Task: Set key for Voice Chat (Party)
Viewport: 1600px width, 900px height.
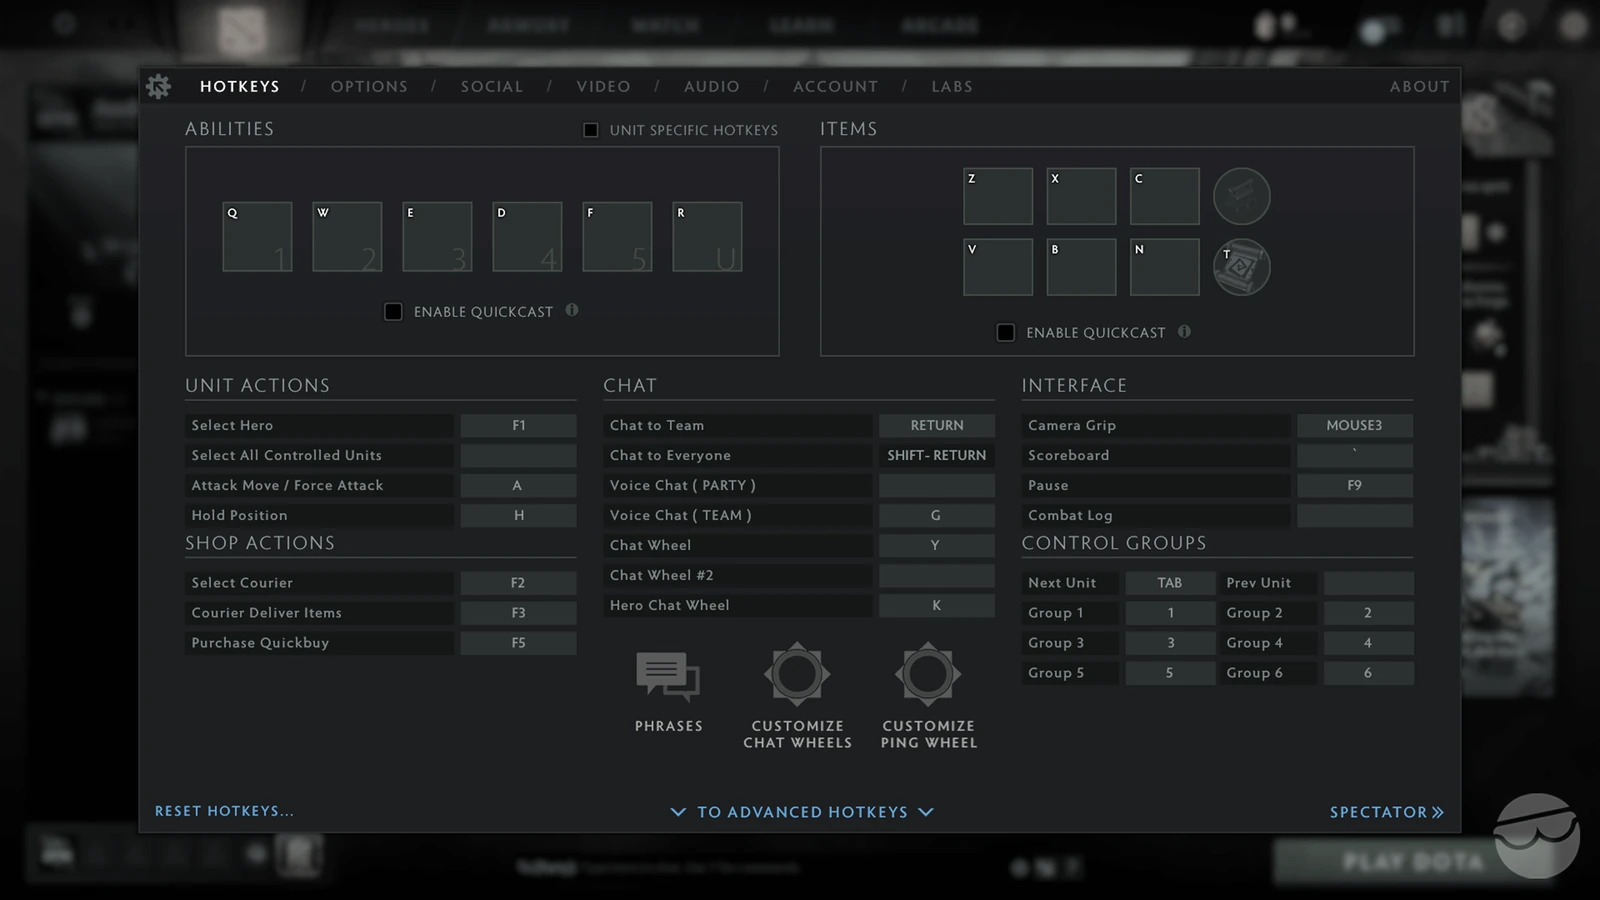Action: (937, 485)
